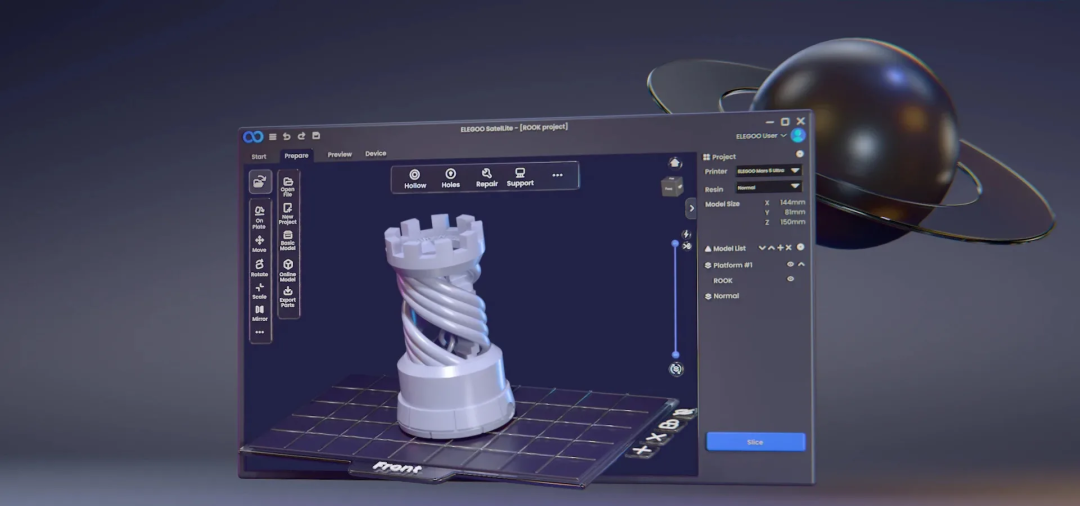Click the user avatar icon
Viewport: 1080px width, 506px height.
coord(798,135)
